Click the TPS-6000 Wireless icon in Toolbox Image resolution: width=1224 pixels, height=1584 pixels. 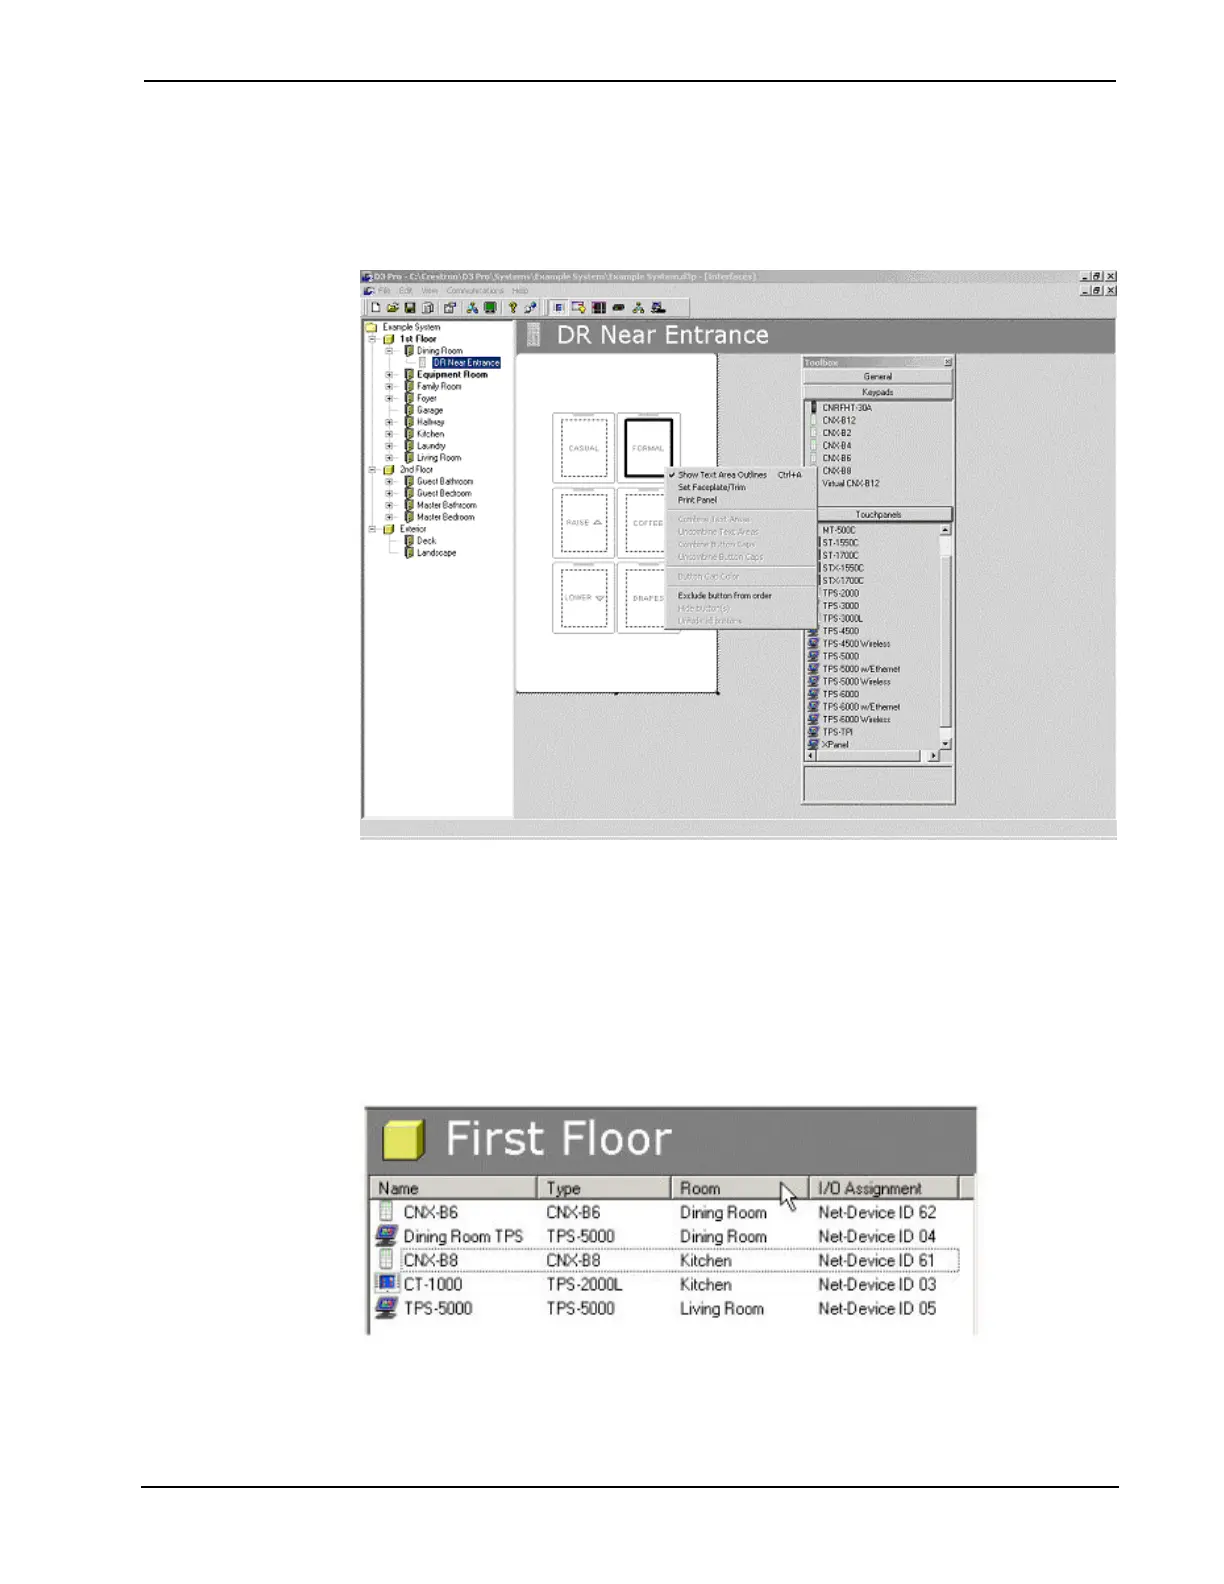[814, 719]
